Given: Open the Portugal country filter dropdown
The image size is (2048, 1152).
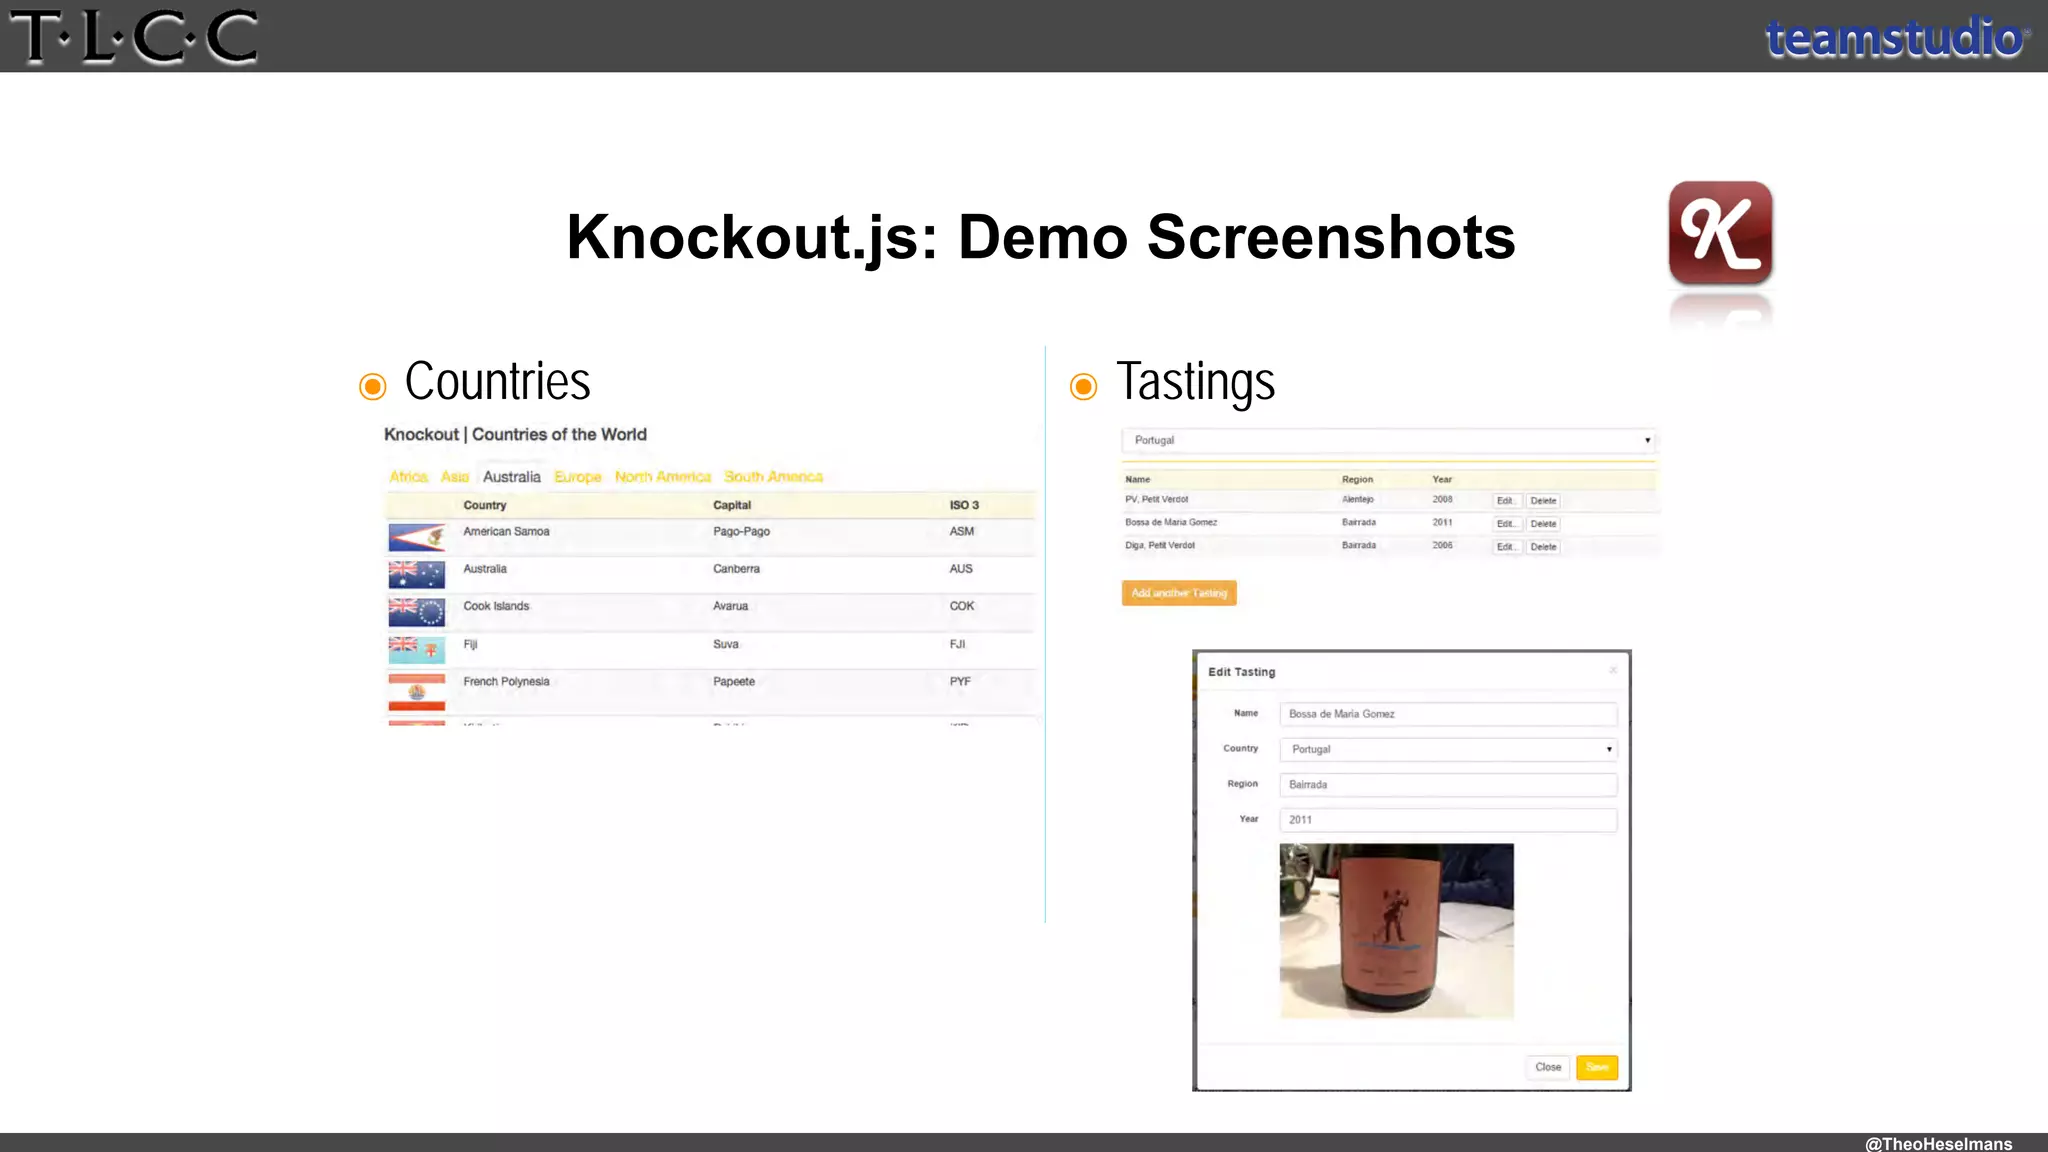Looking at the screenshot, I should point(1390,440).
